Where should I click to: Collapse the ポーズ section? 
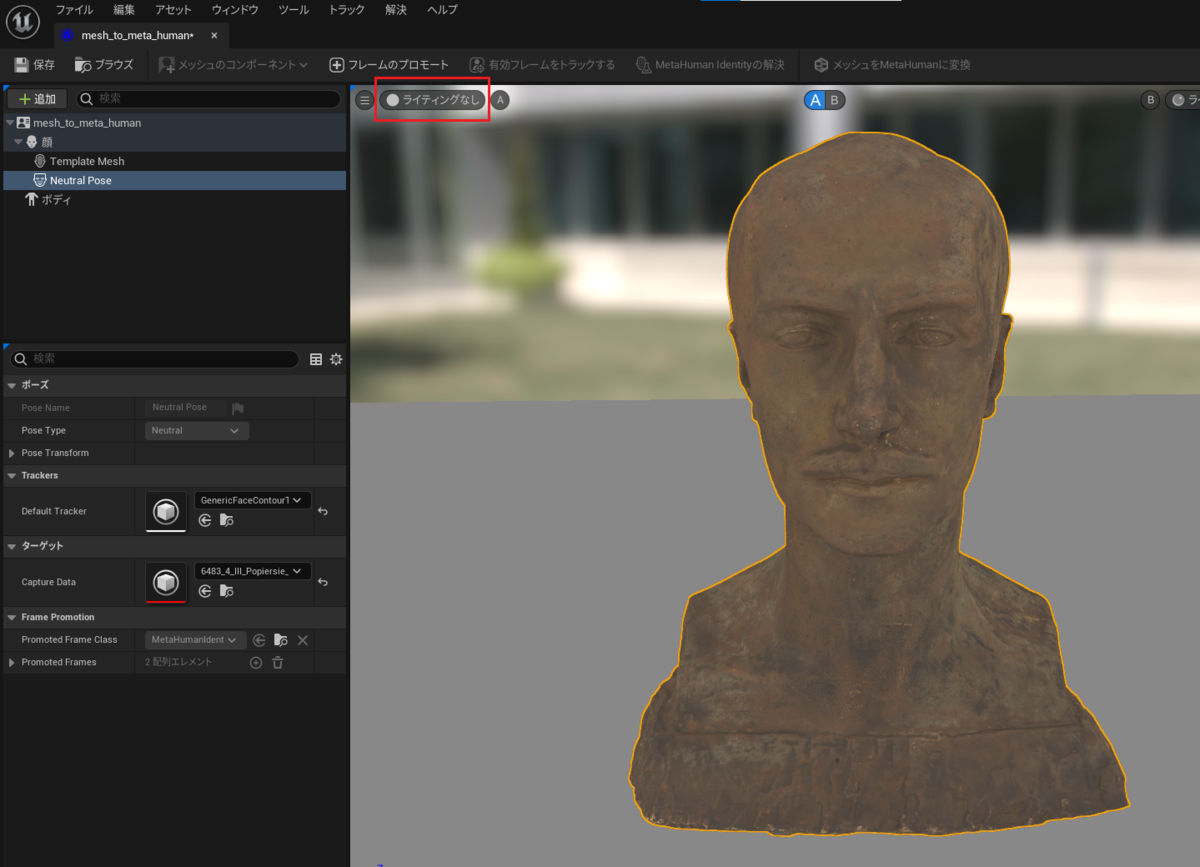pos(11,385)
